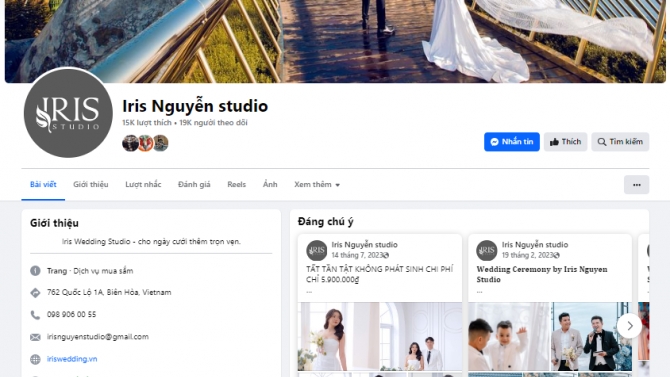Image resolution: width=670 pixels, height=377 pixels.
Task: Click the address location icon
Action: 35,292
